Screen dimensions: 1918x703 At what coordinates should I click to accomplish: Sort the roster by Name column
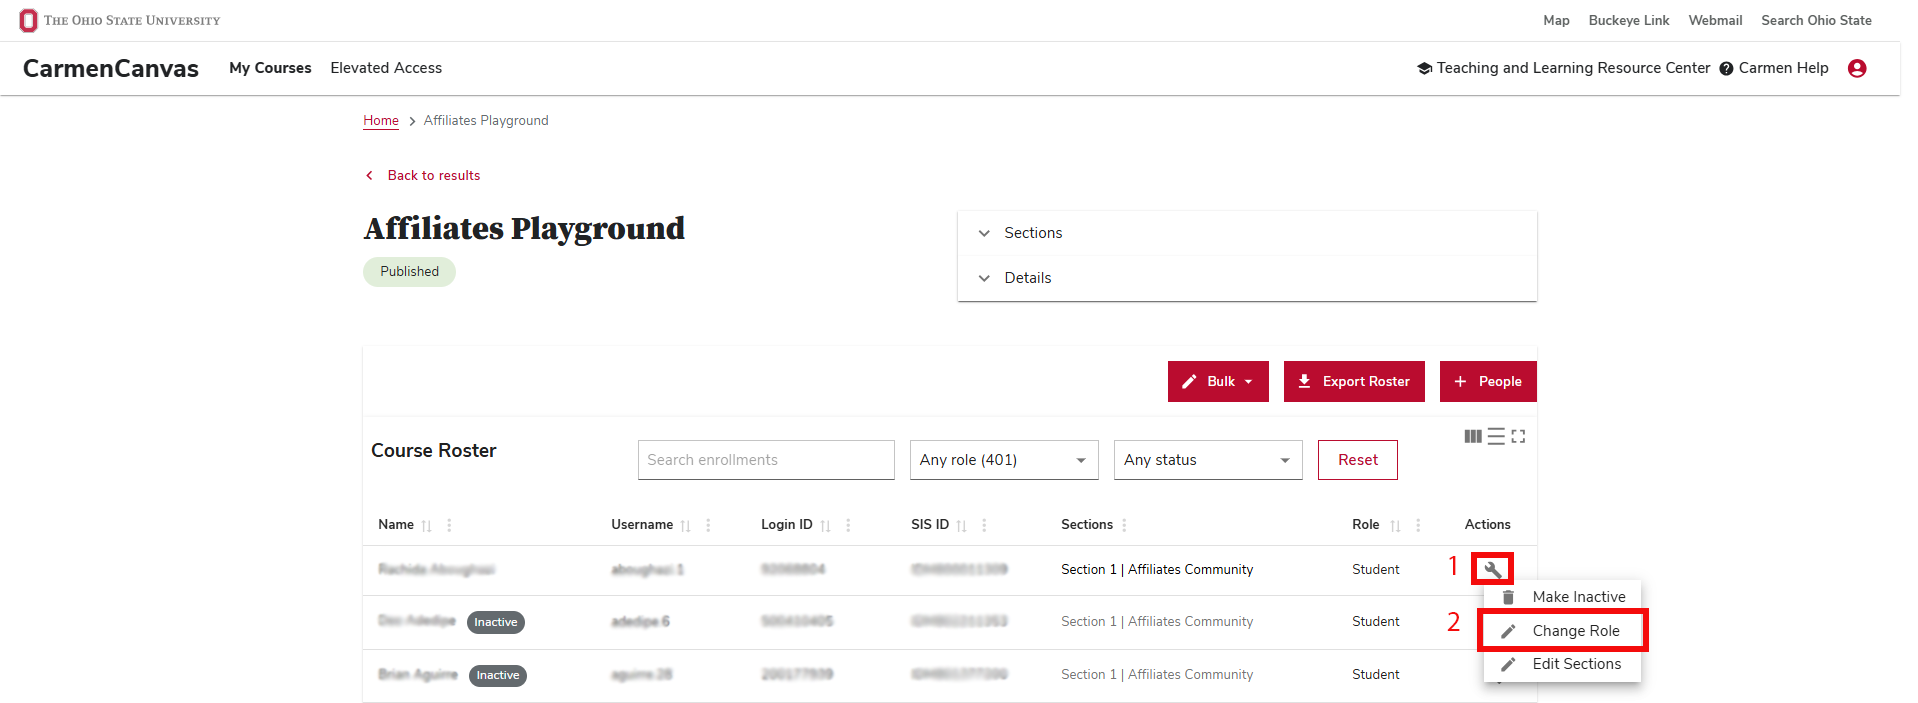coord(427,526)
